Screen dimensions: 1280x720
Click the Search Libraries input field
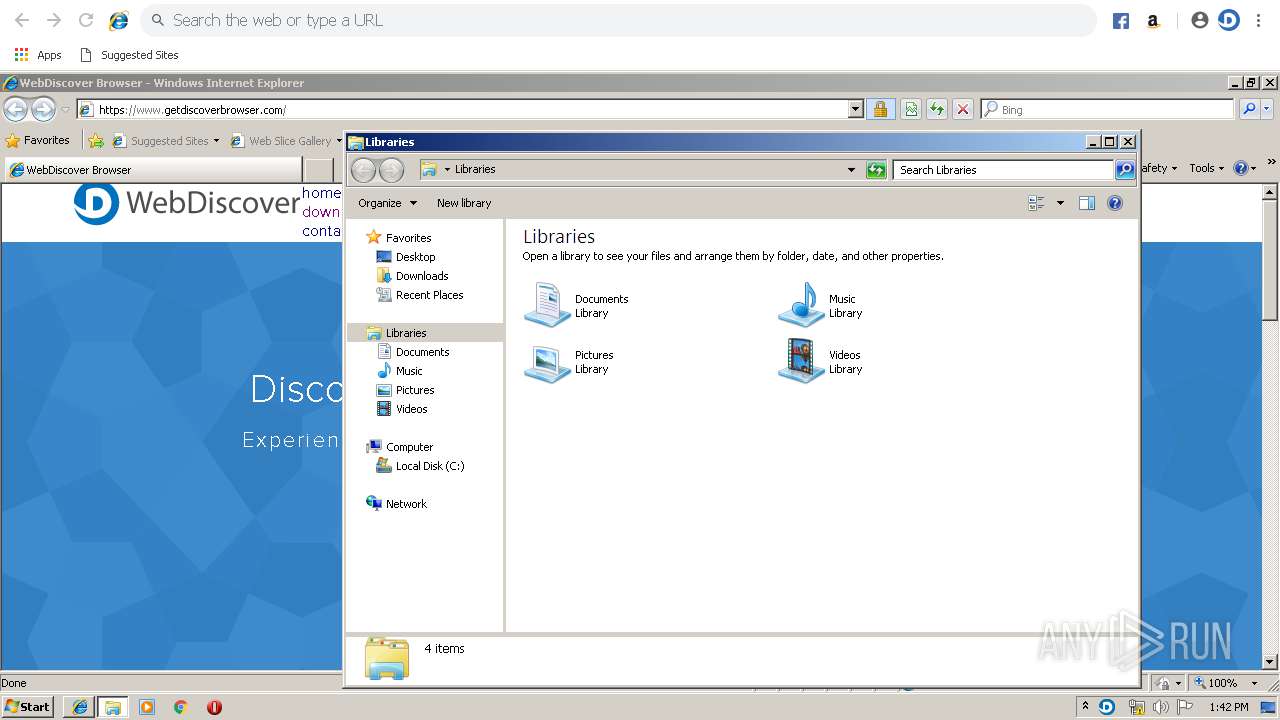(1003, 170)
